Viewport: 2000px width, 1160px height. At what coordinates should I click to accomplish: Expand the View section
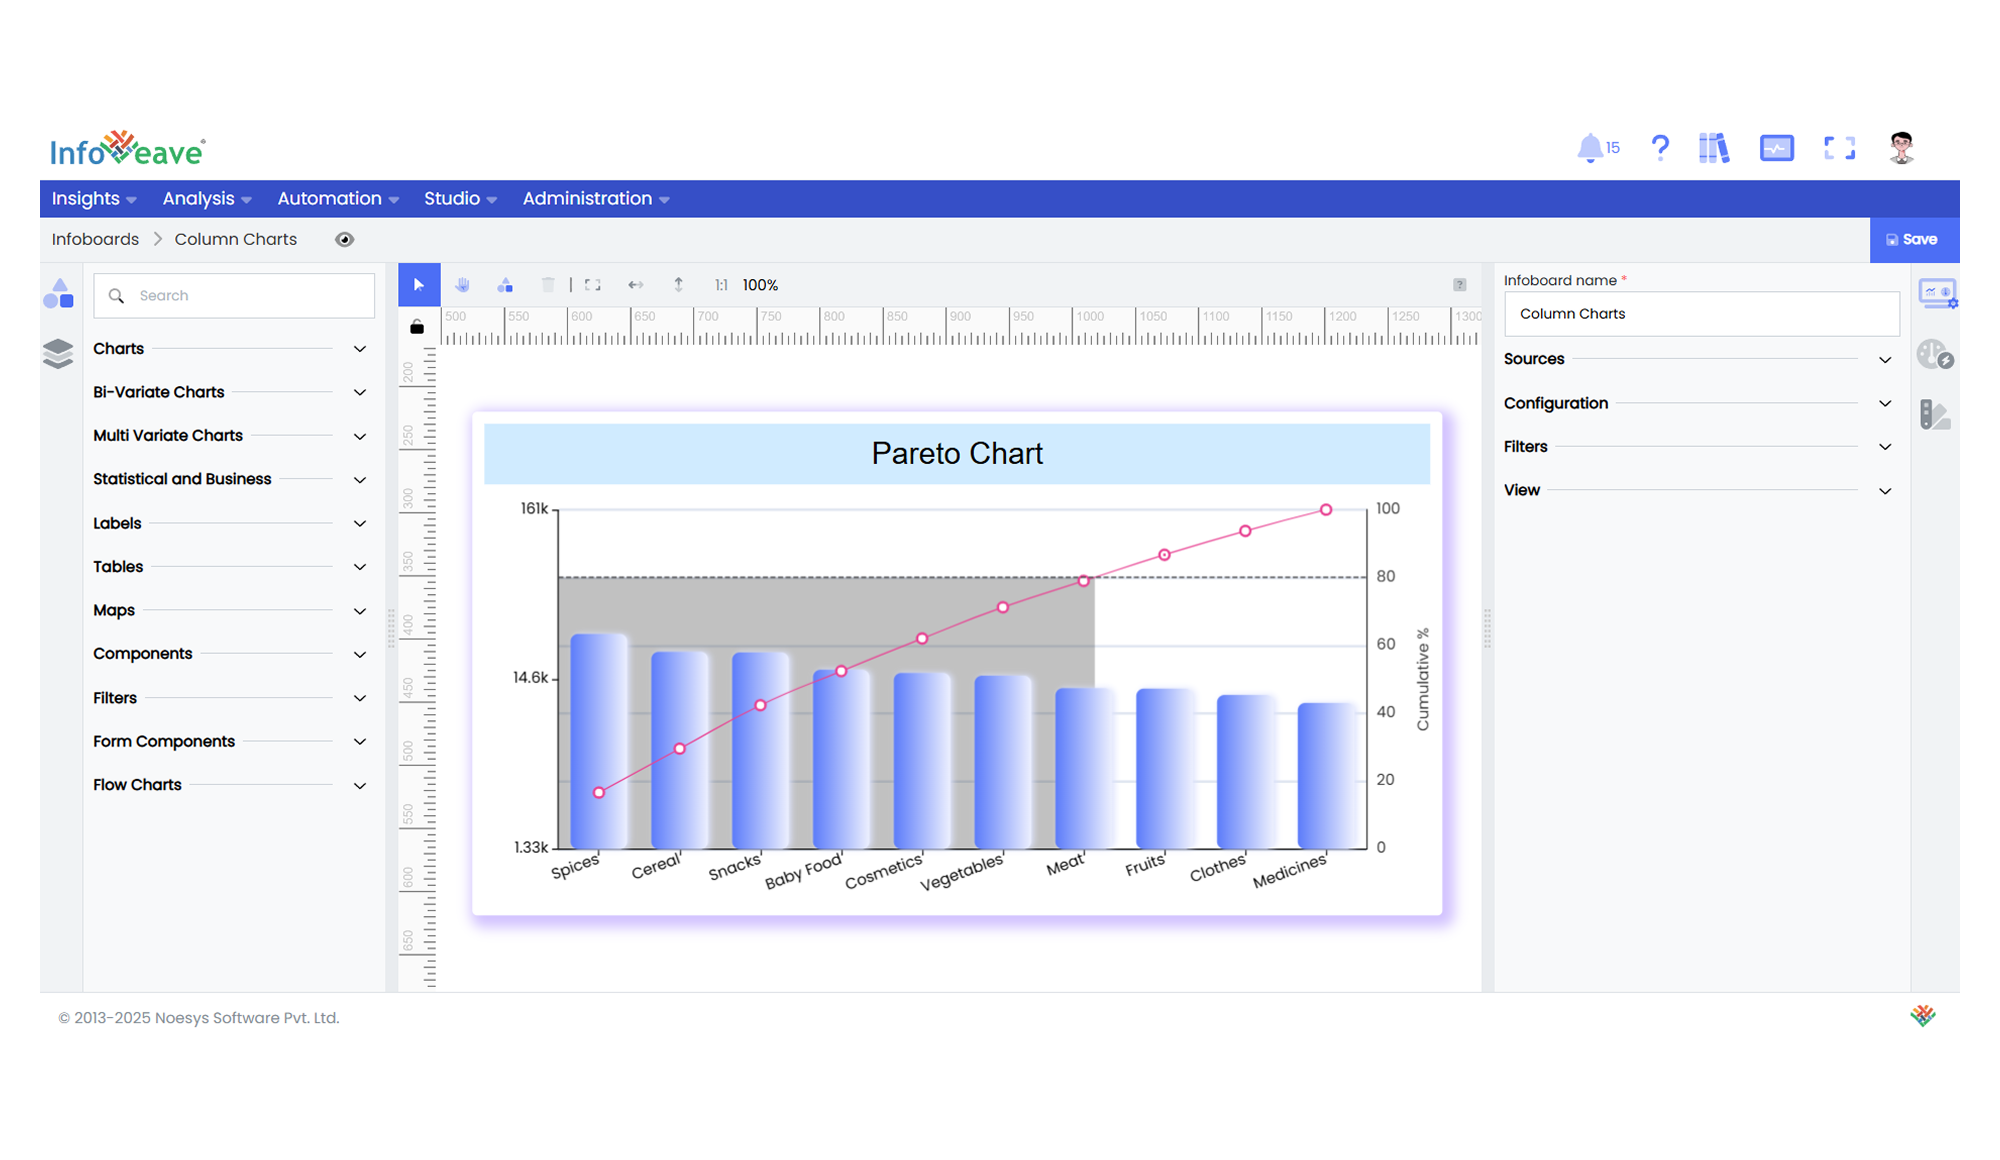pos(1699,490)
